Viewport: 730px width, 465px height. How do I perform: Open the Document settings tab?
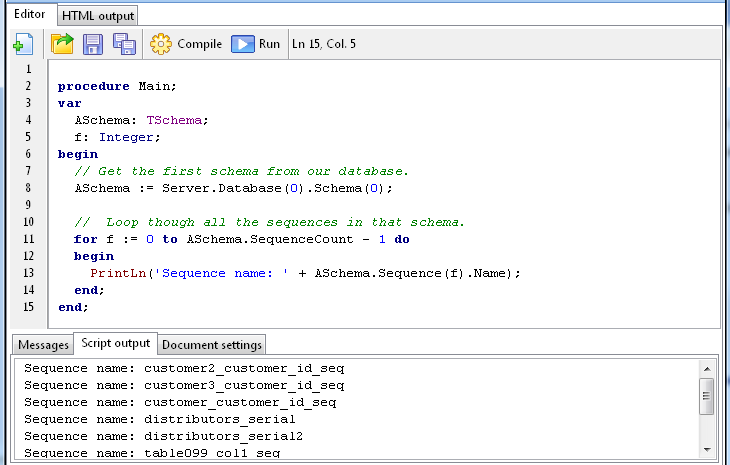coord(212,345)
